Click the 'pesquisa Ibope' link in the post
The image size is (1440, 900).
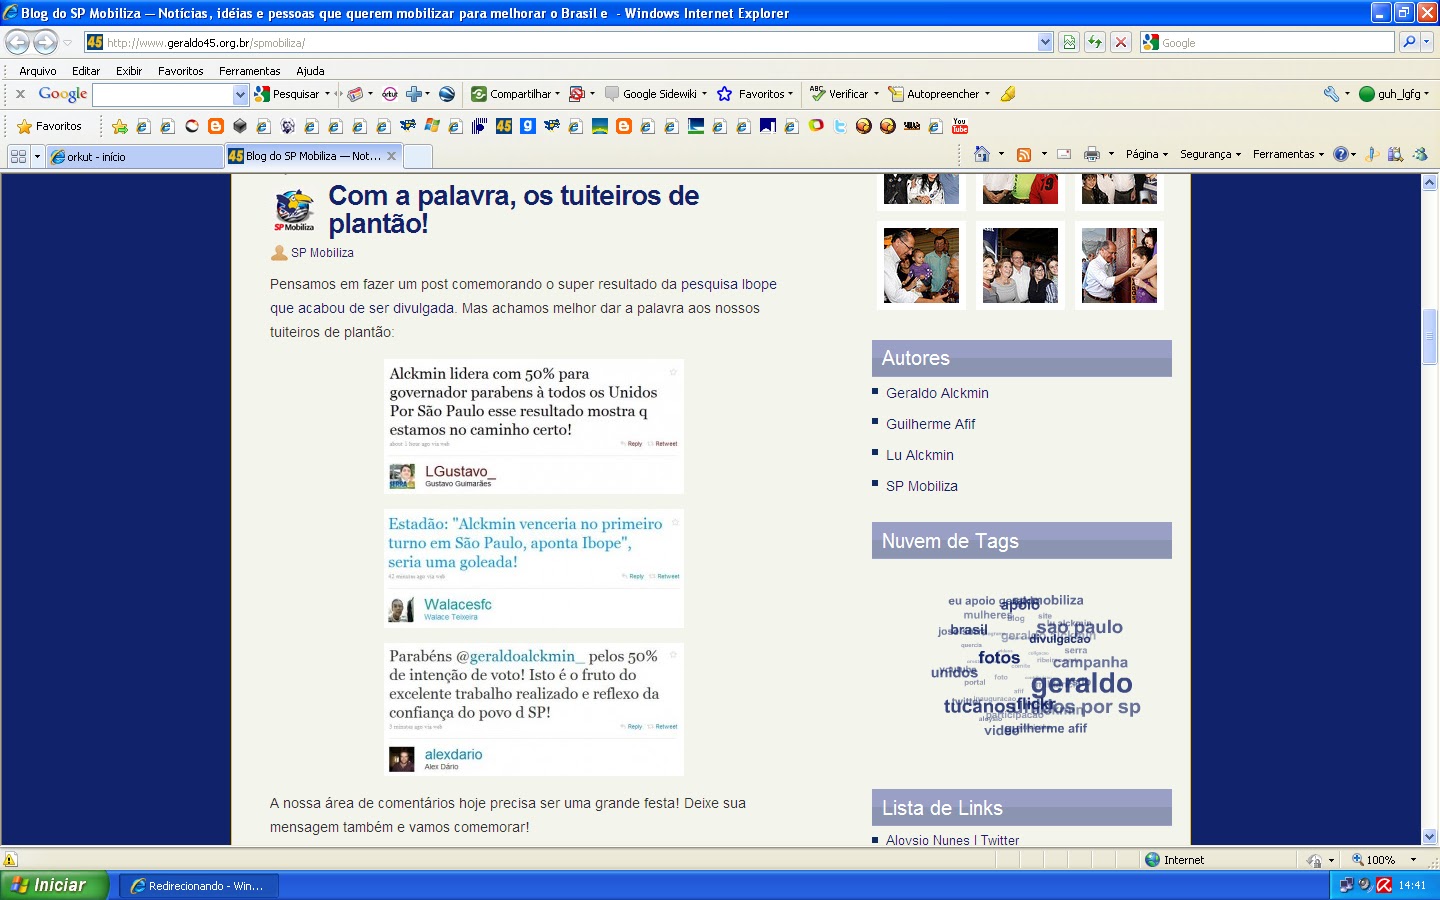click(x=729, y=284)
